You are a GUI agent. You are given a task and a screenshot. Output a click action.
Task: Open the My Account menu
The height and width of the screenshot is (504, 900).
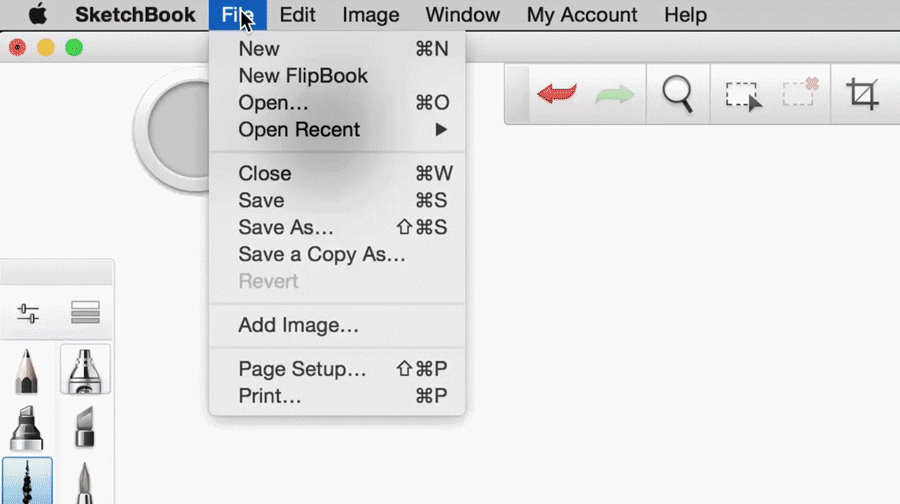click(582, 15)
